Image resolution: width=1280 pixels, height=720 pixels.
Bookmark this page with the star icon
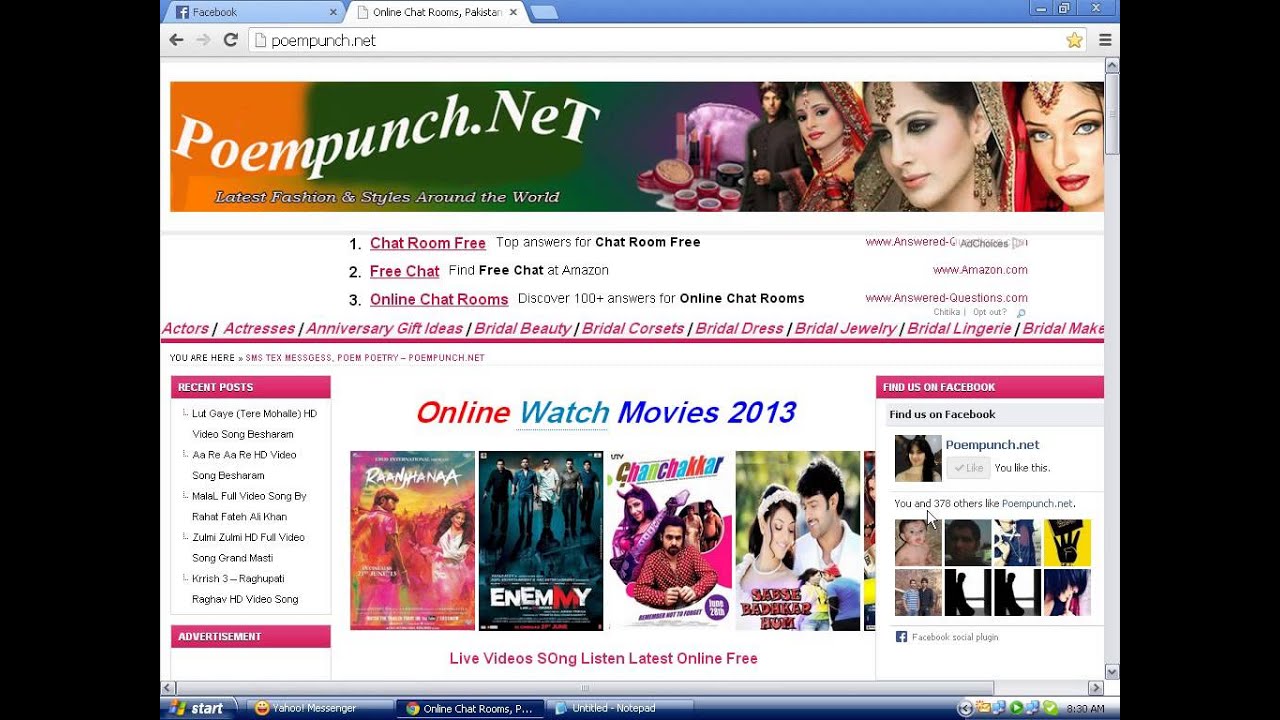1074,40
